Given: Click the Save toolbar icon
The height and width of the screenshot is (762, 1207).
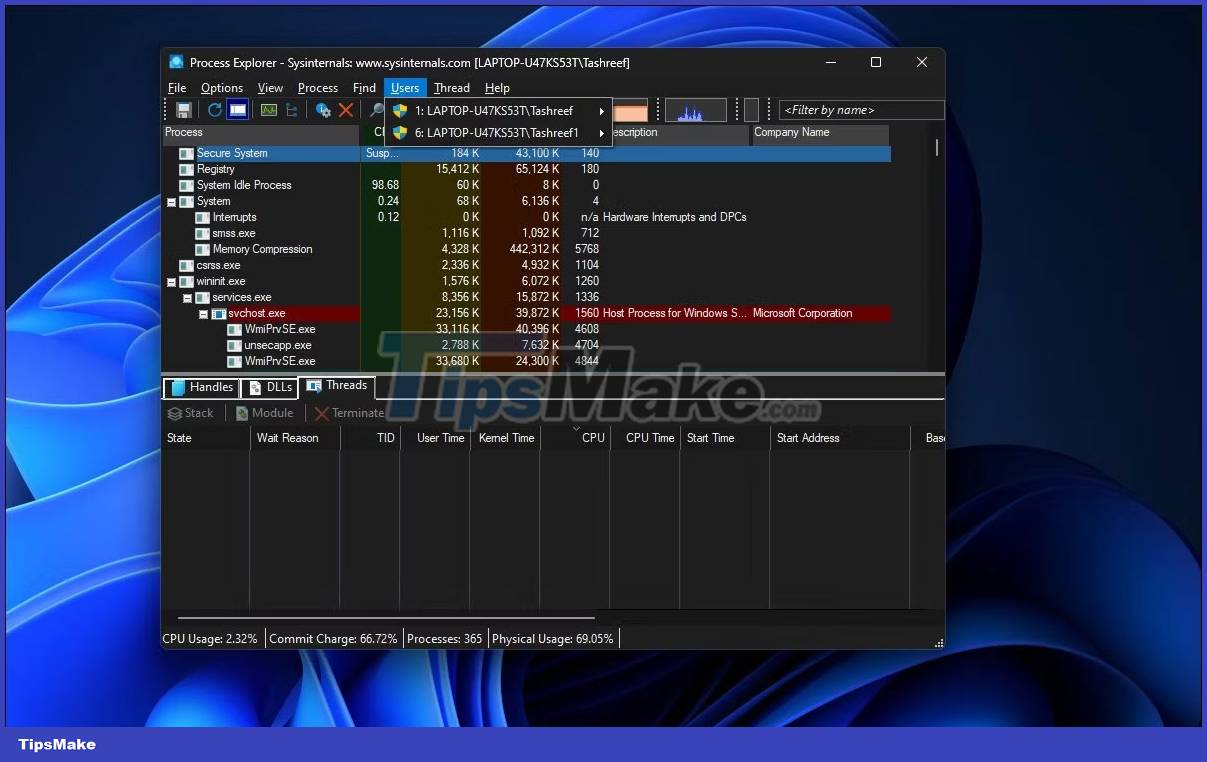Looking at the screenshot, I should click(184, 110).
